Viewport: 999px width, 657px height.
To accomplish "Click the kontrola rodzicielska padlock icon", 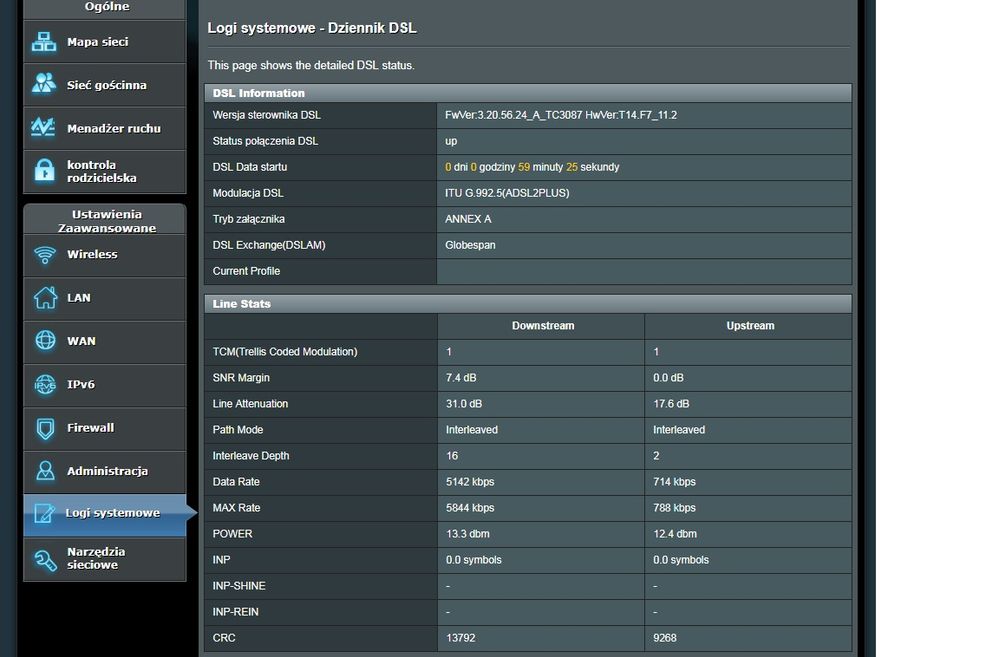I will tap(44, 171).
